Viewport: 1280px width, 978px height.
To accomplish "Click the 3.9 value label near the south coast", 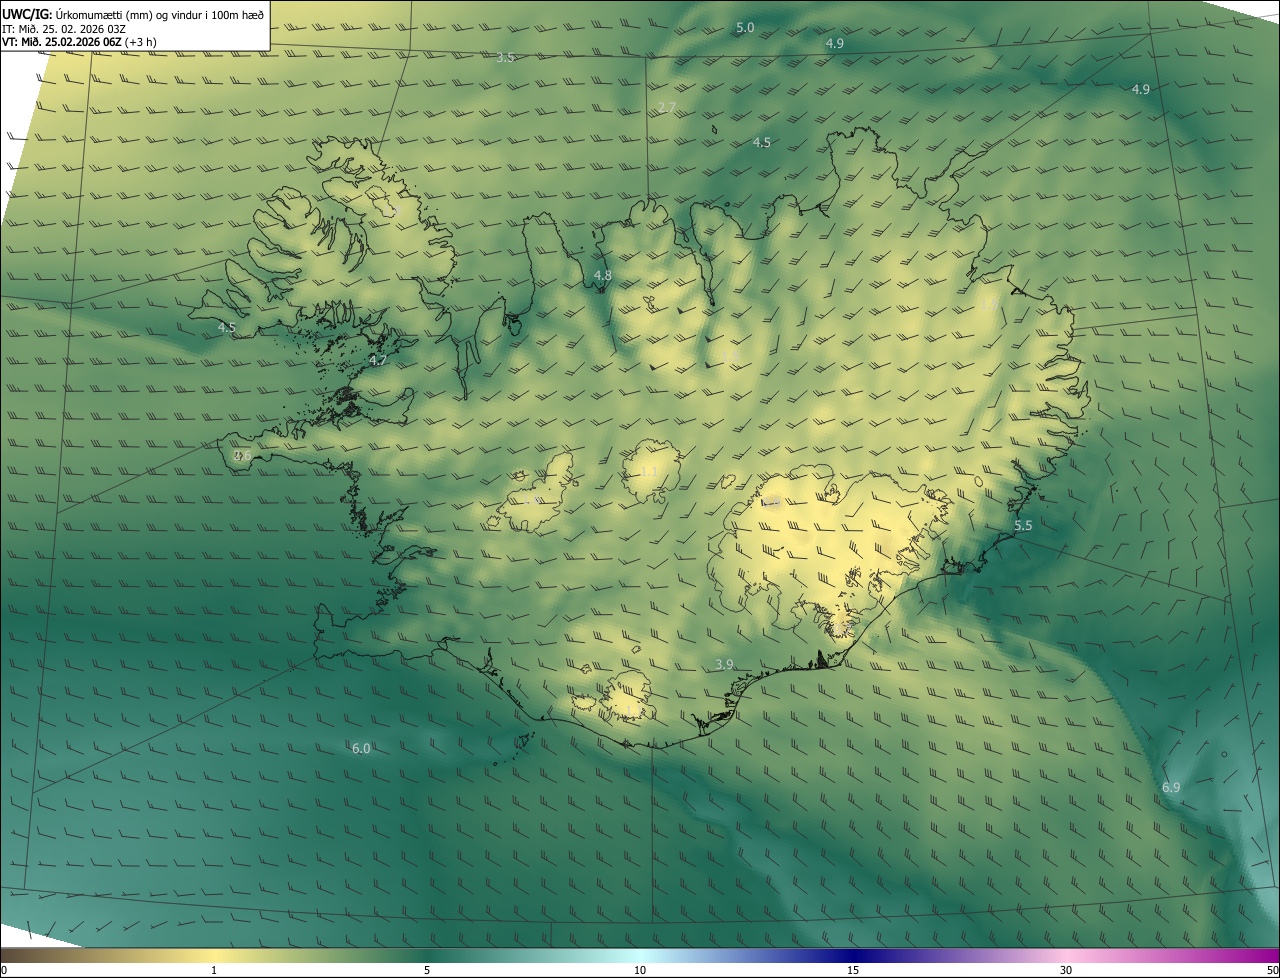I will [725, 664].
